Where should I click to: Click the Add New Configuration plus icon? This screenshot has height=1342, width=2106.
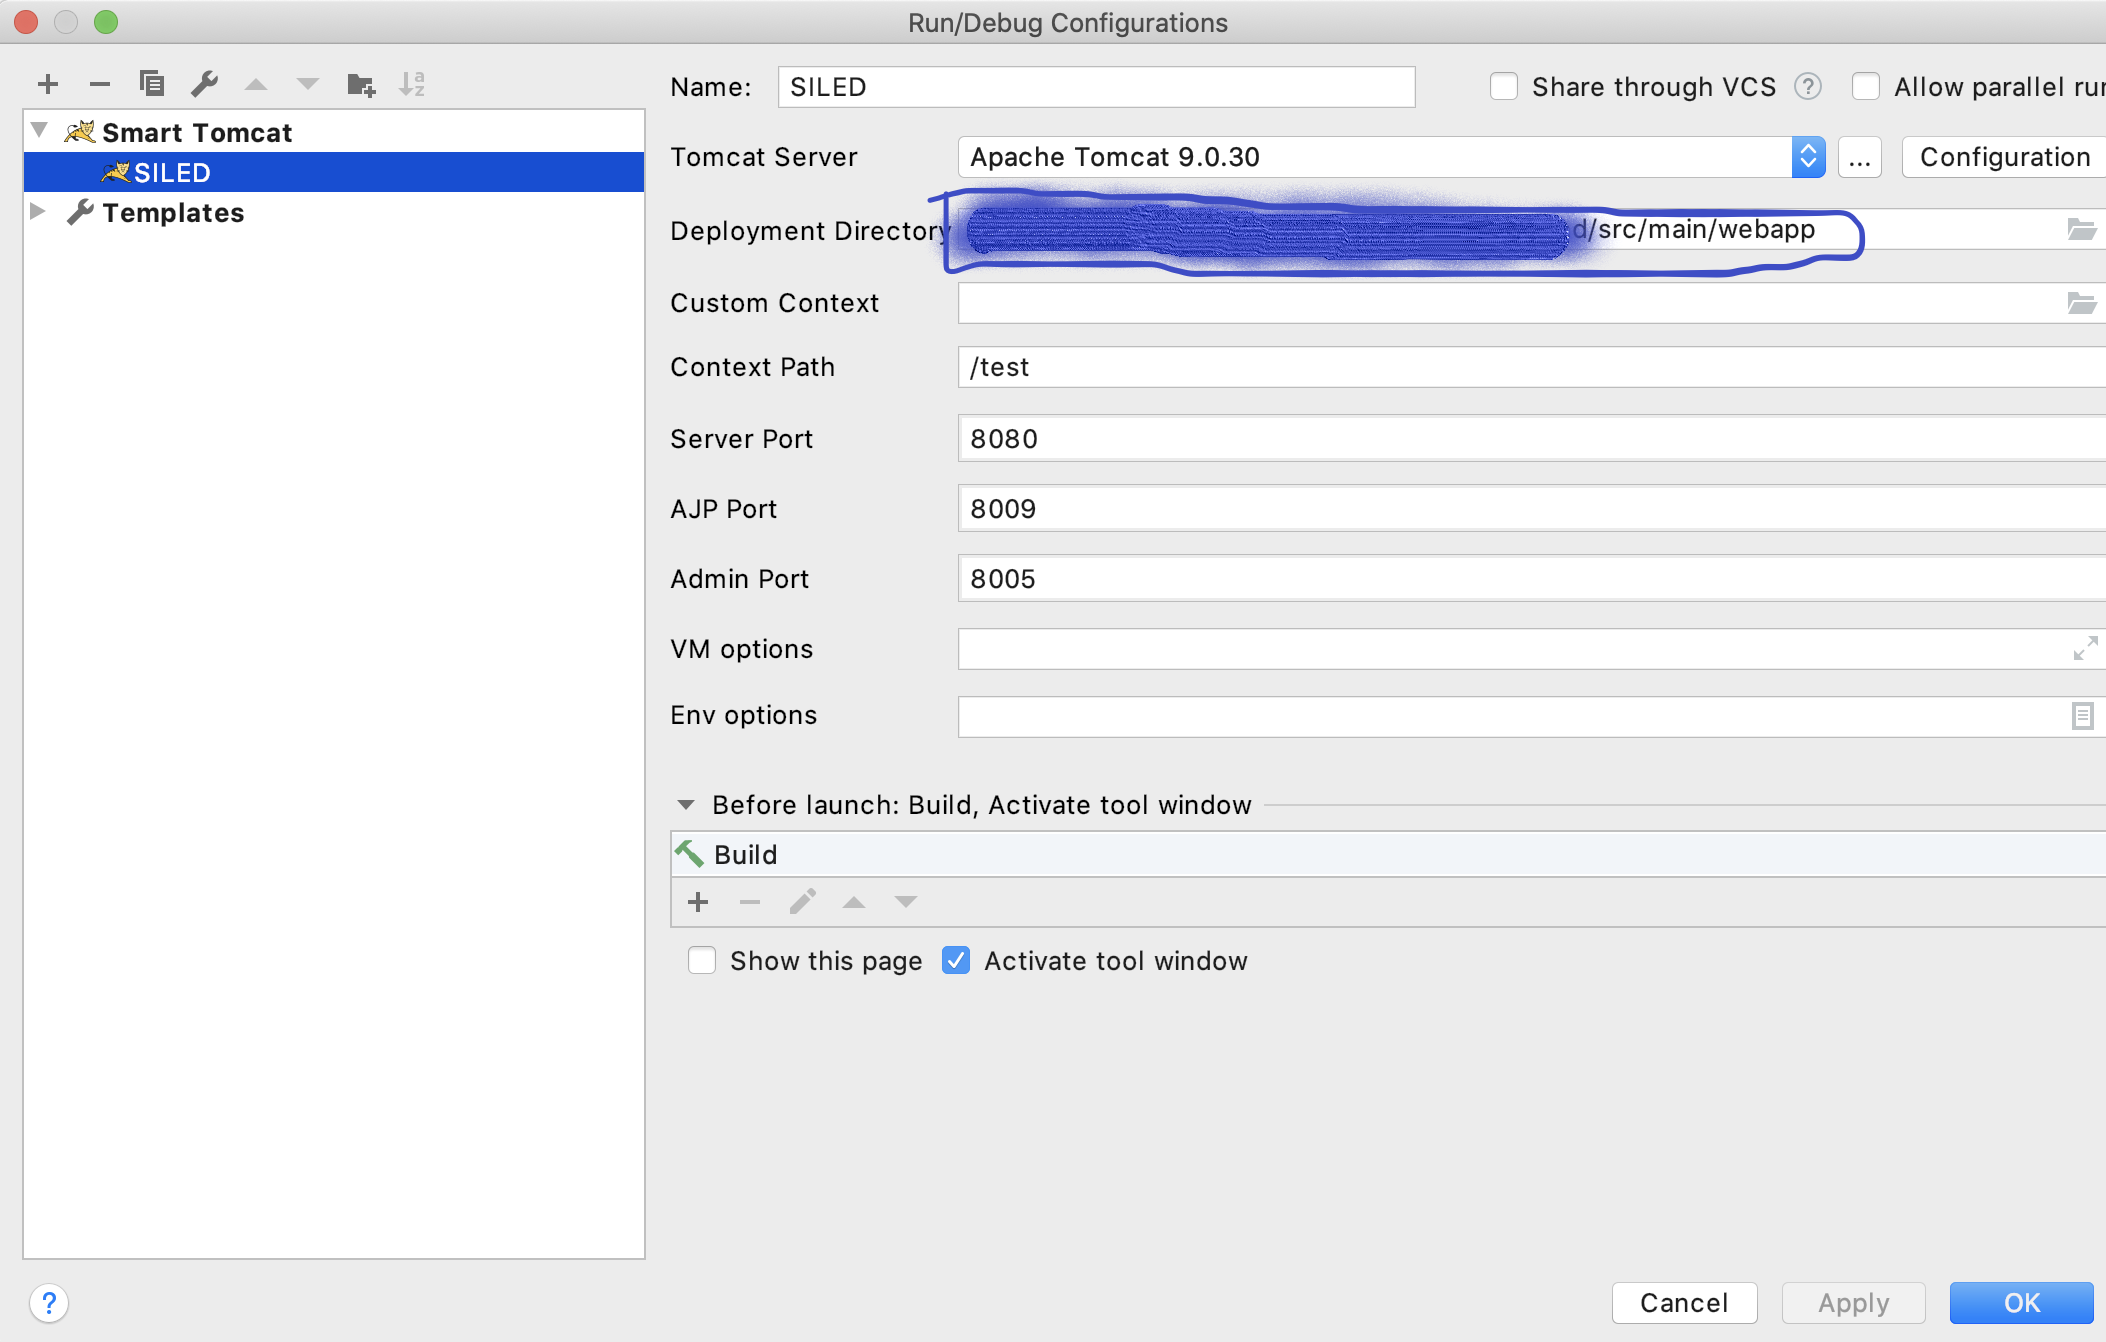tap(48, 84)
